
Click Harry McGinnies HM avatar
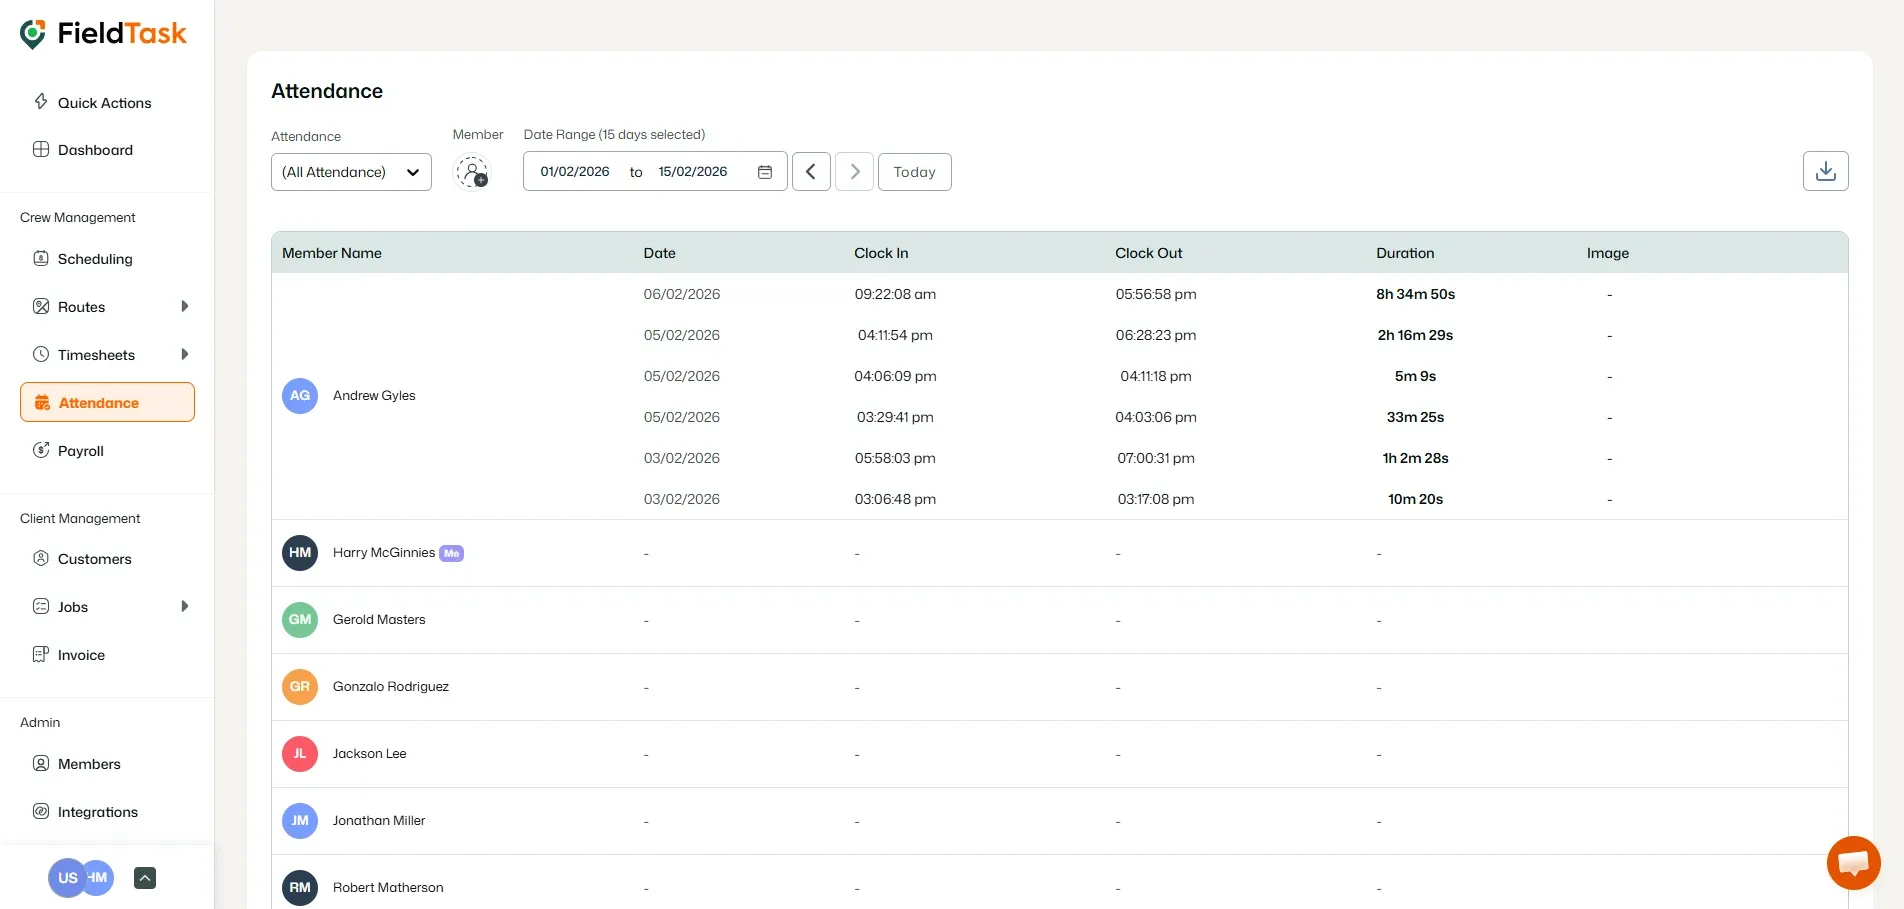click(x=300, y=553)
